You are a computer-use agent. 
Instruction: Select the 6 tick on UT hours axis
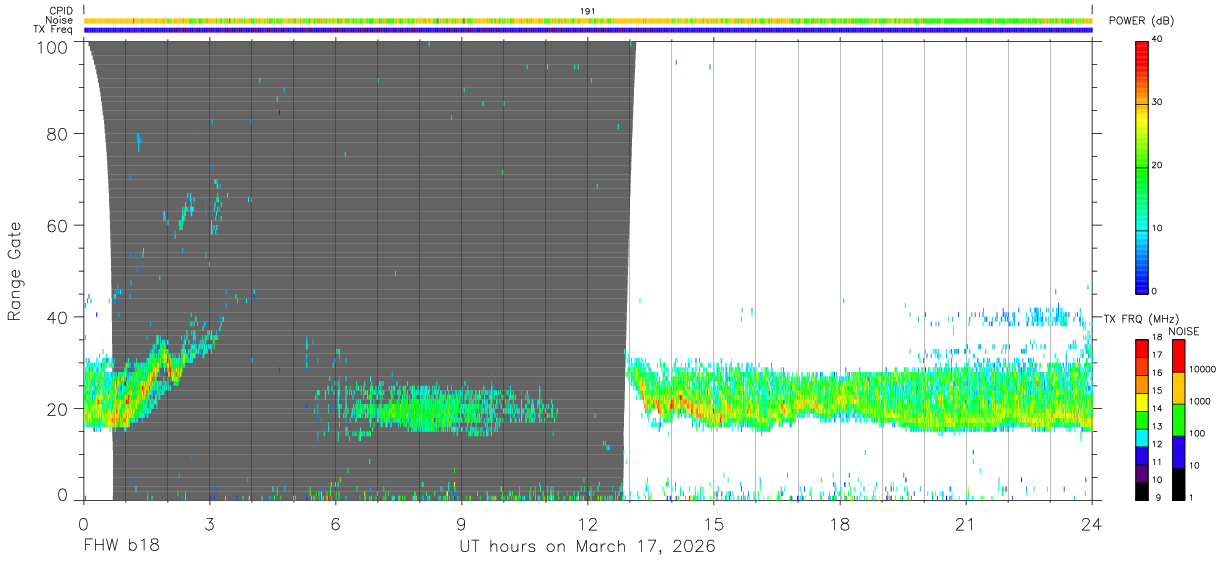pyautogui.click(x=336, y=523)
